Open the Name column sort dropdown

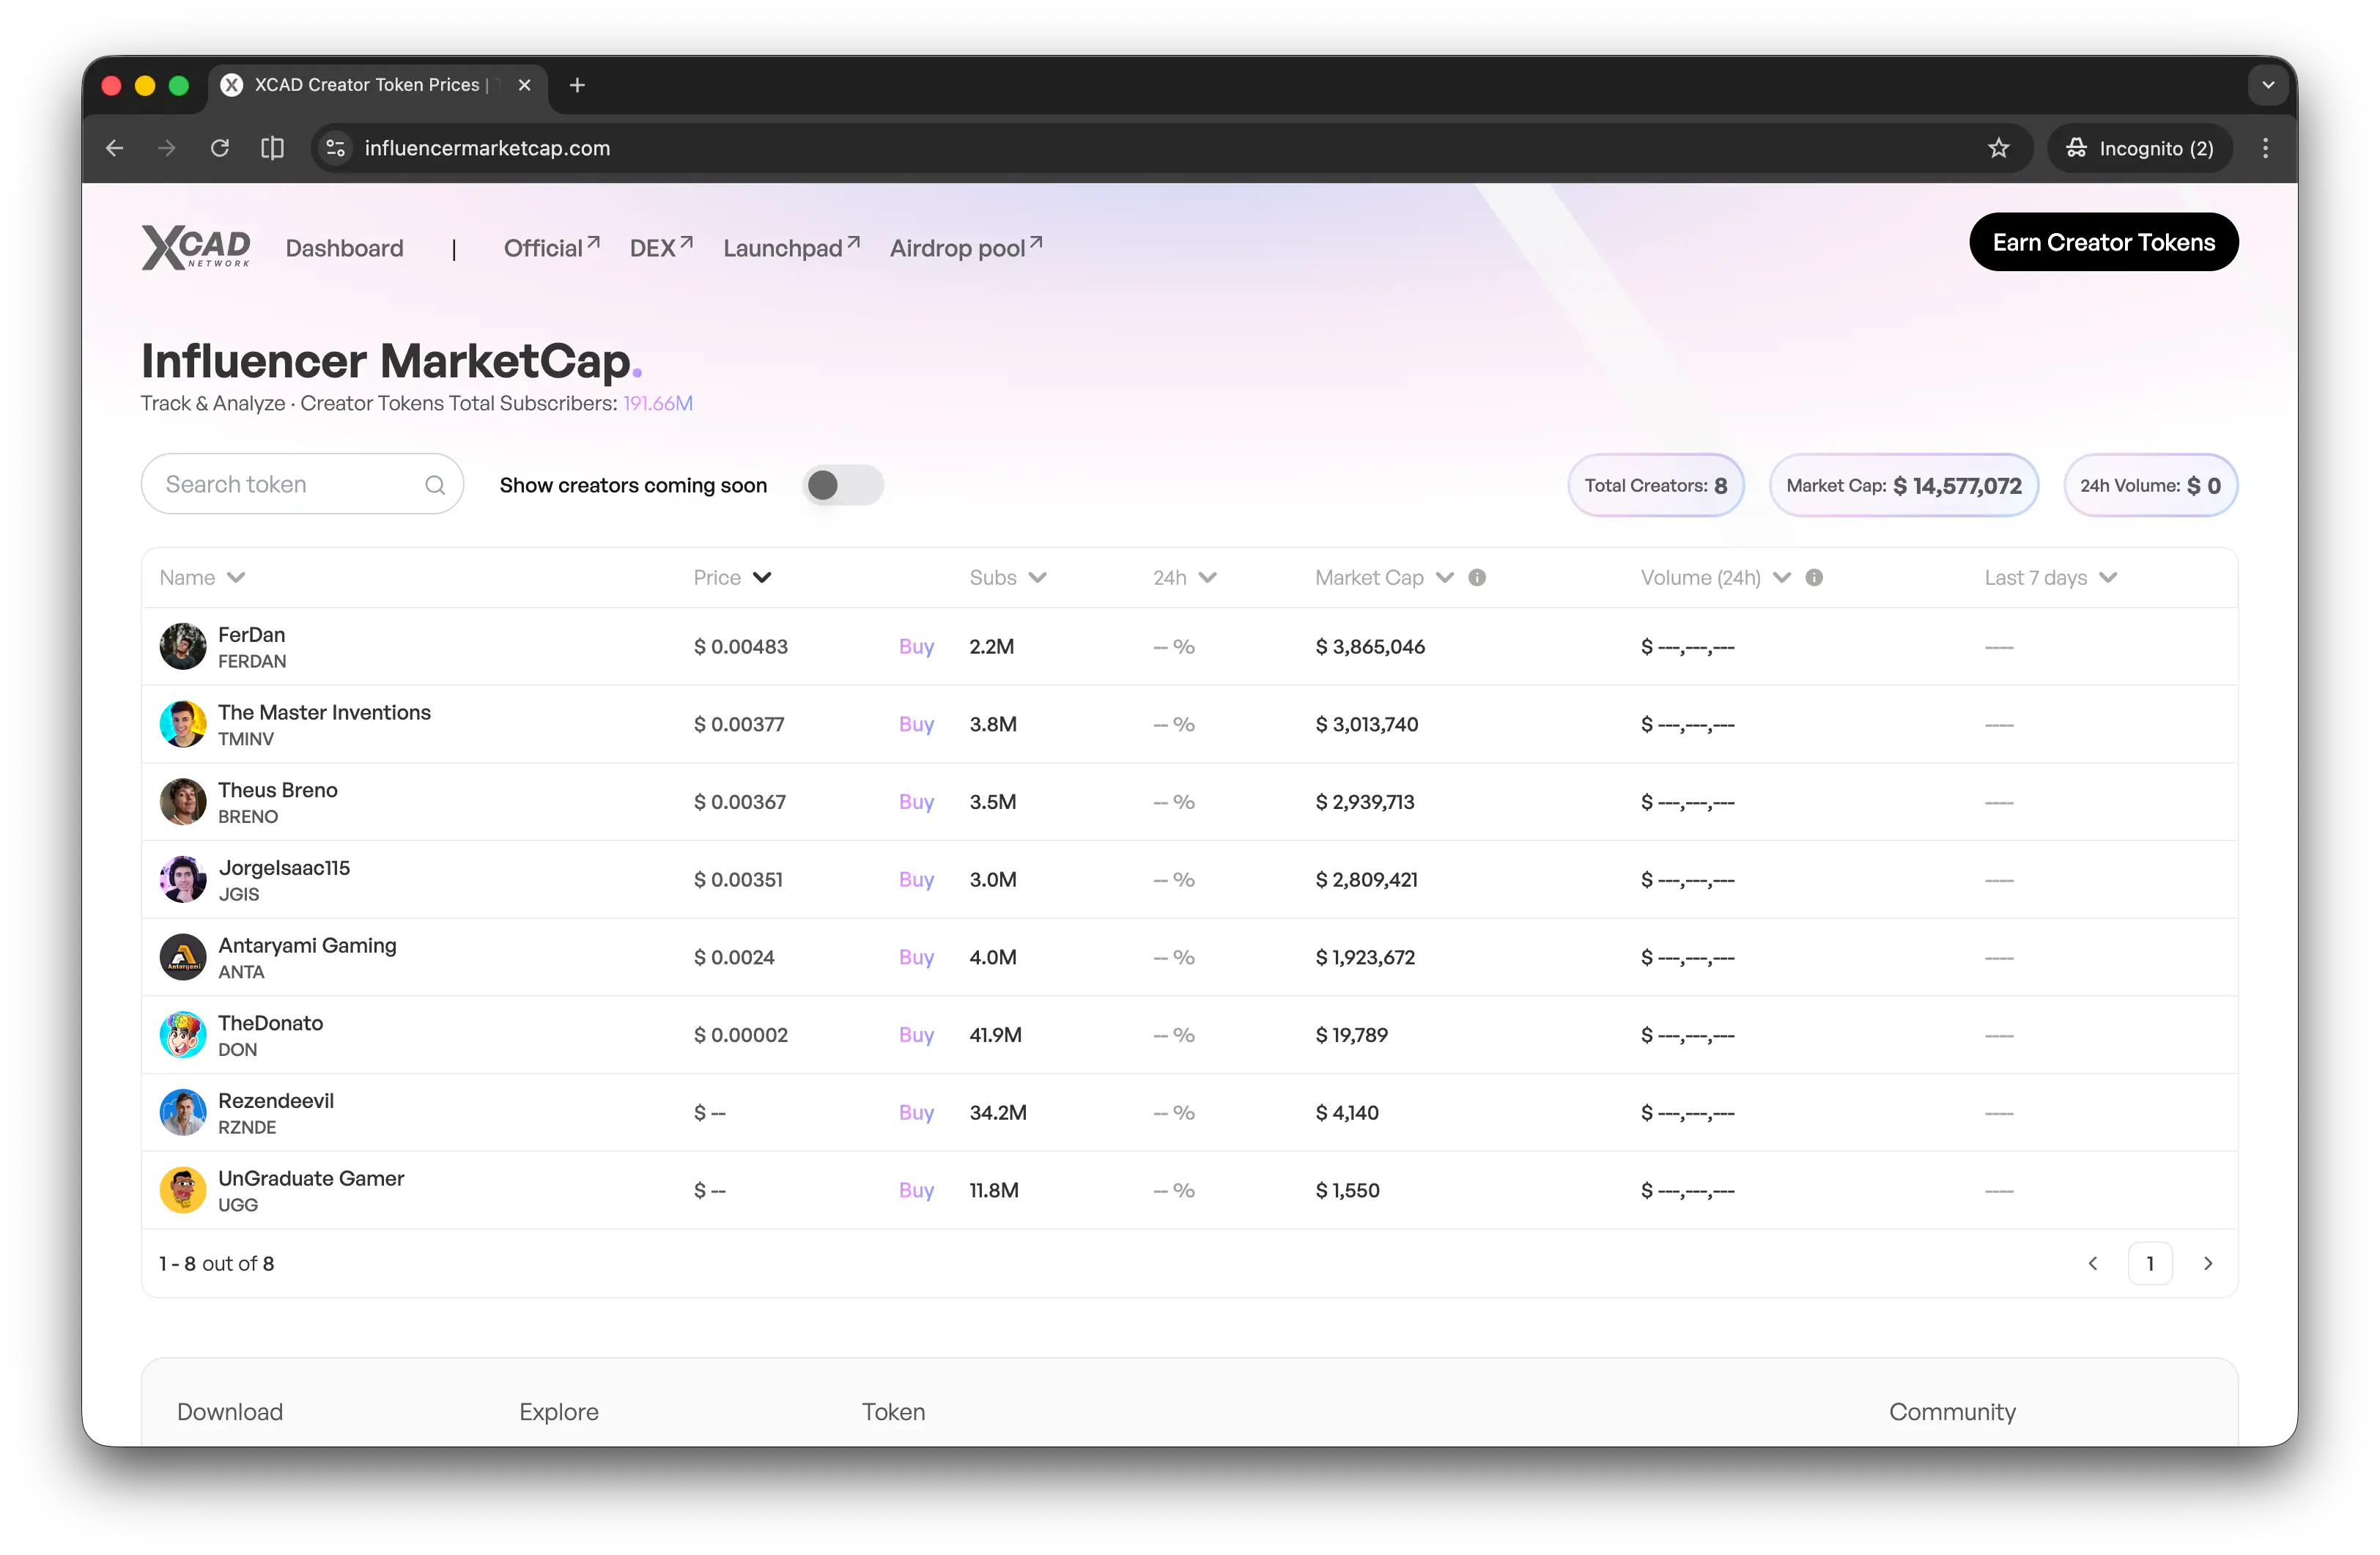237,578
